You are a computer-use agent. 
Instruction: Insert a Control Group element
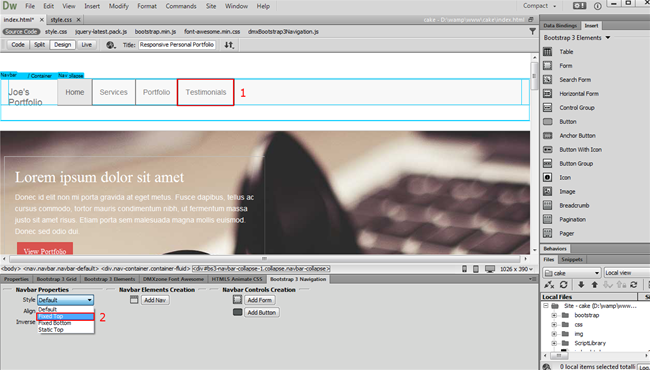[577, 108]
